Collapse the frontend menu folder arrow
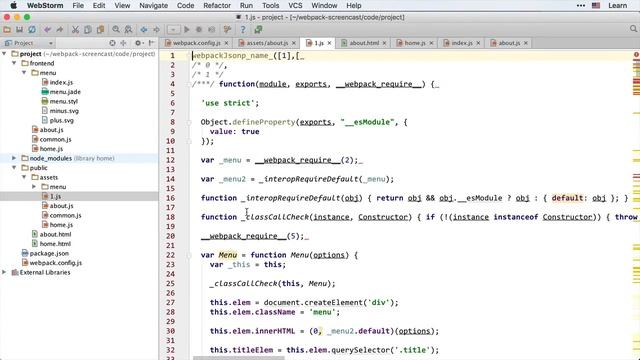Image resolution: width=640 pixels, height=360 pixels. tap(24, 72)
